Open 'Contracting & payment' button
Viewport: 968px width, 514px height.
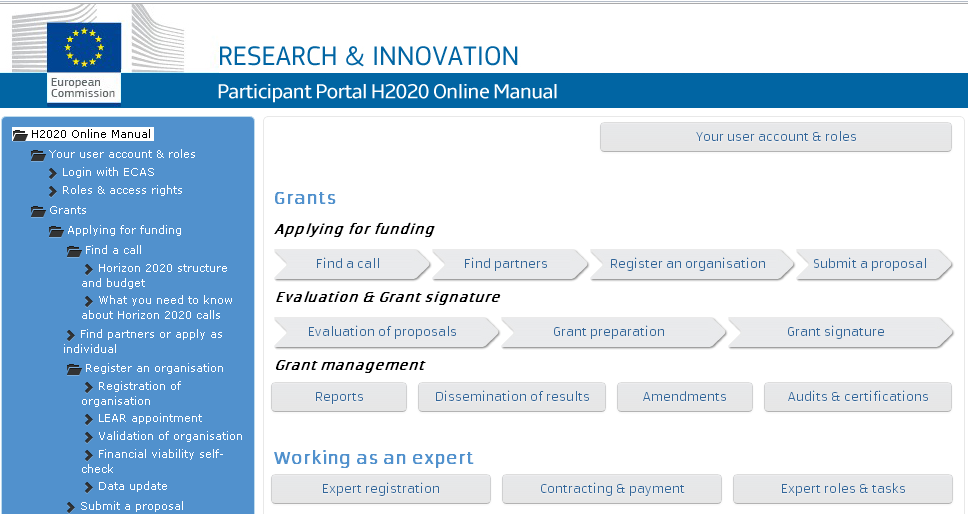click(612, 489)
